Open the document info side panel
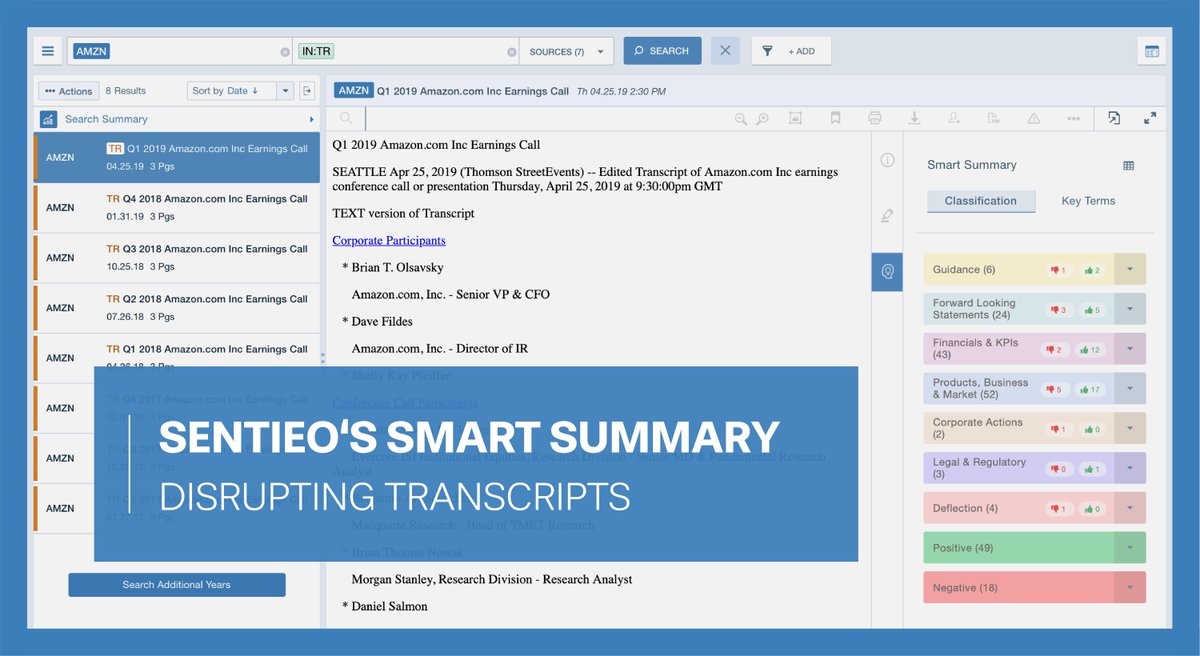 [x=887, y=160]
